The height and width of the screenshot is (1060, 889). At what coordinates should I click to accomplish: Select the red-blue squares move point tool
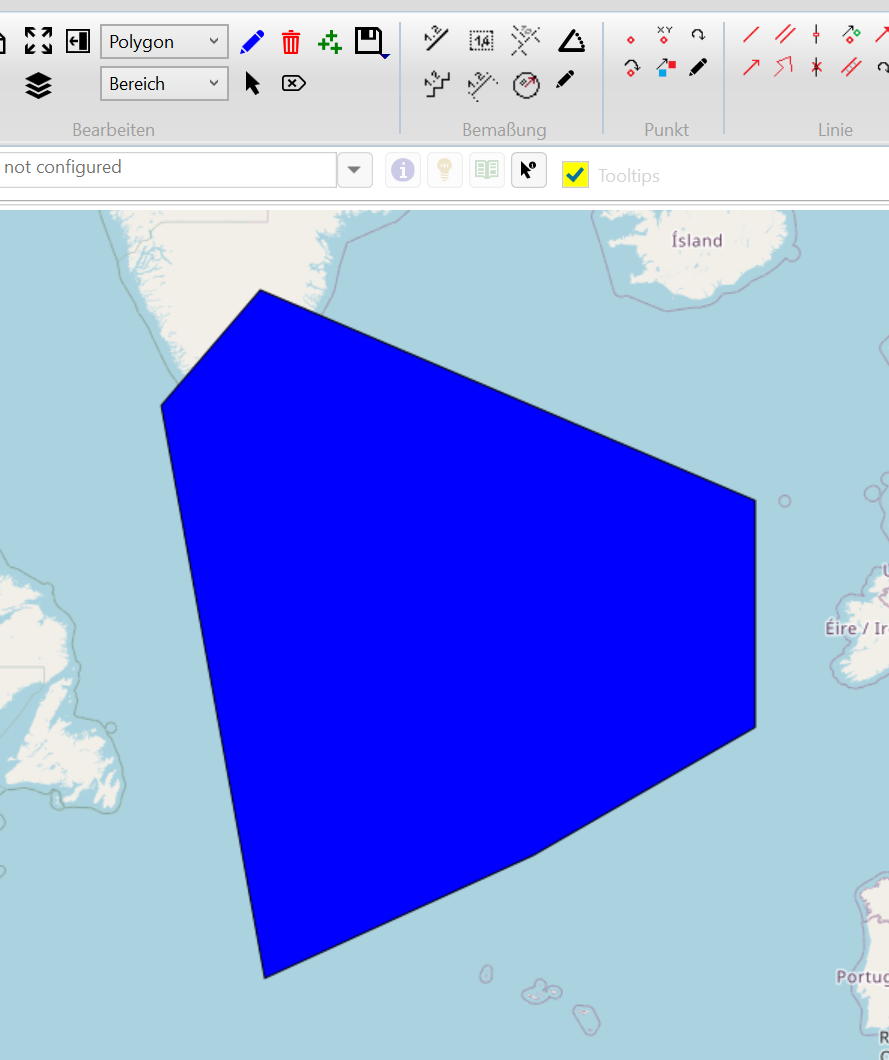coord(666,67)
